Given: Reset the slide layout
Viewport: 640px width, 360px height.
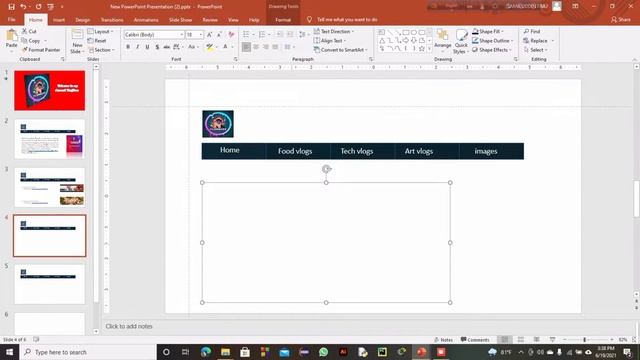Looking at the screenshot, I should (x=97, y=41).
